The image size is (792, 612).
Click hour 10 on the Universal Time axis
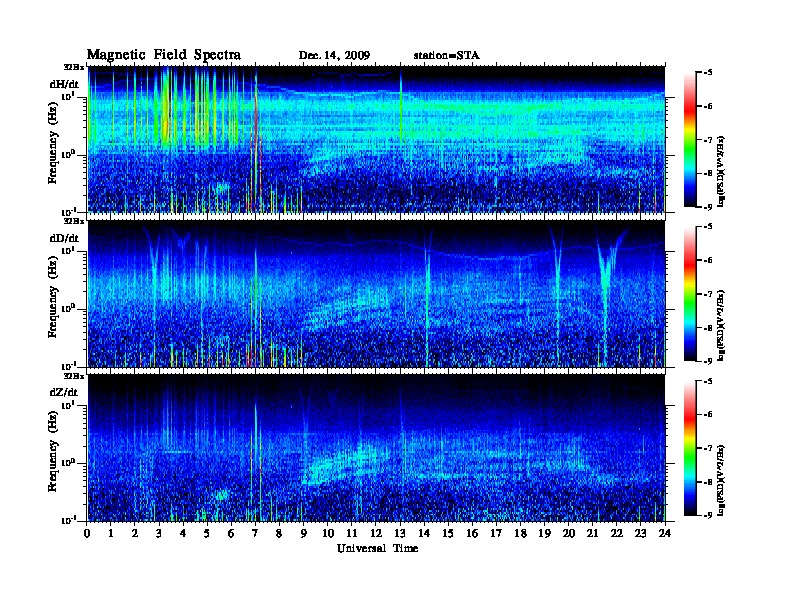(328, 533)
